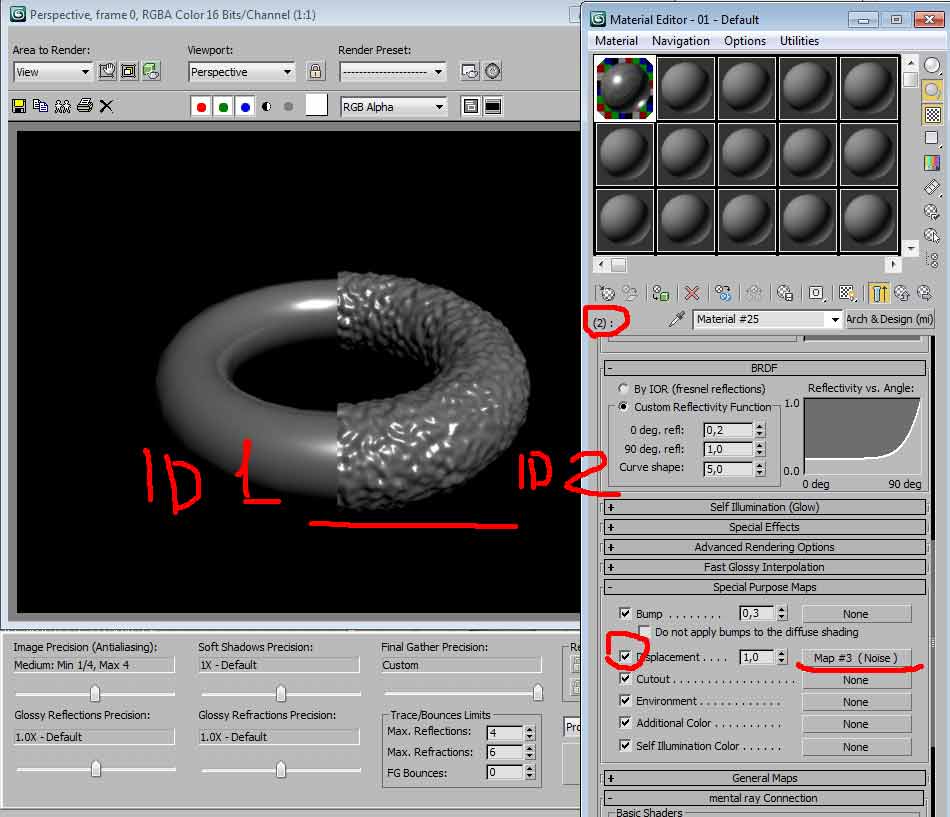Click the Soft Shadows Precision slider handle
This screenshot has width=950, height=817.
pos(281,693)
